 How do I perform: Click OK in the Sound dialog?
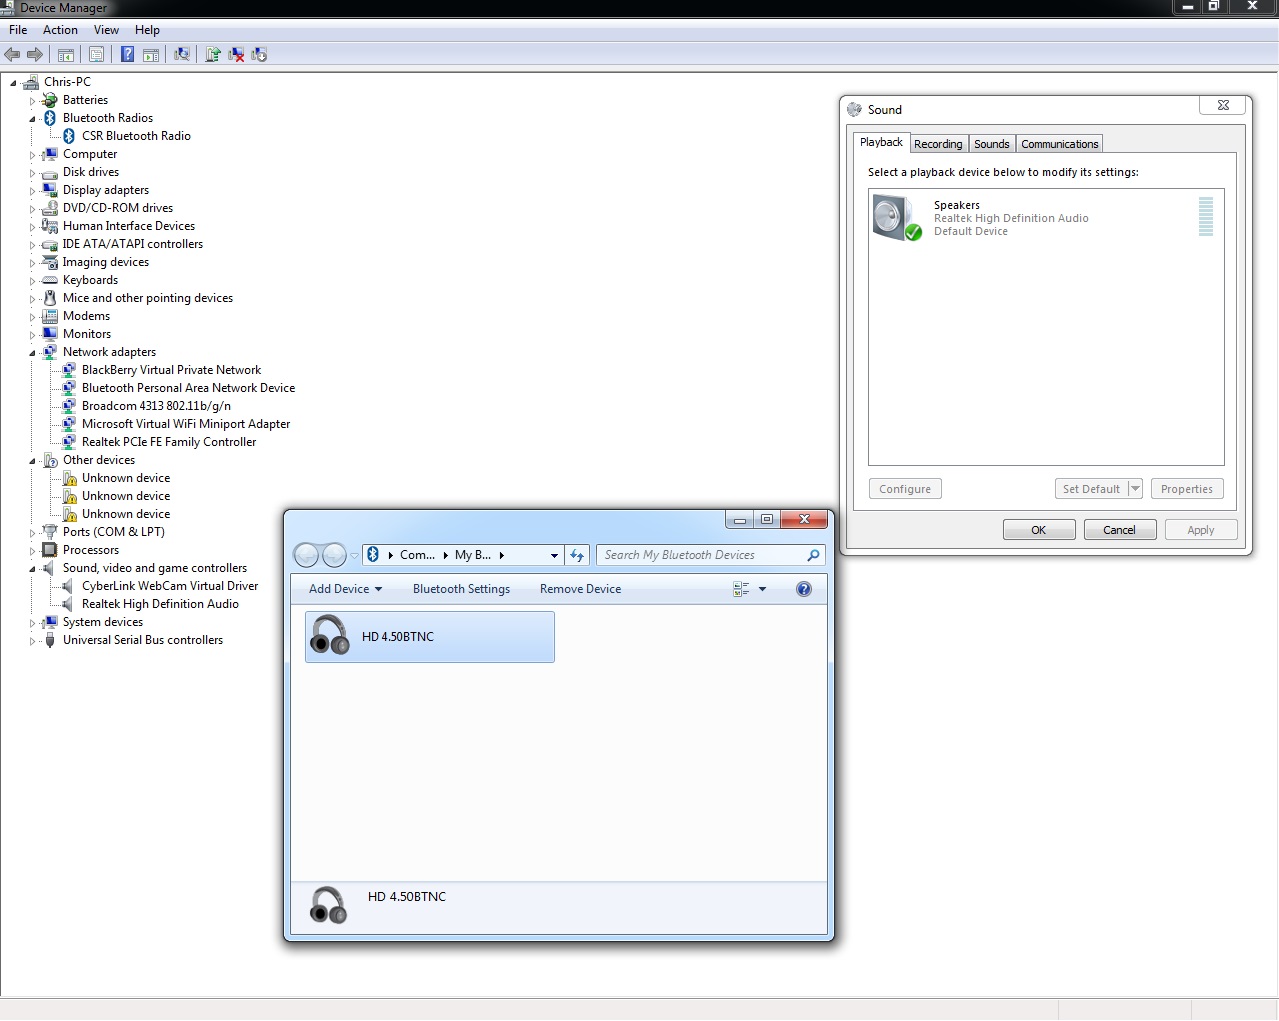pyautogui.click(x=1039, y=530)
